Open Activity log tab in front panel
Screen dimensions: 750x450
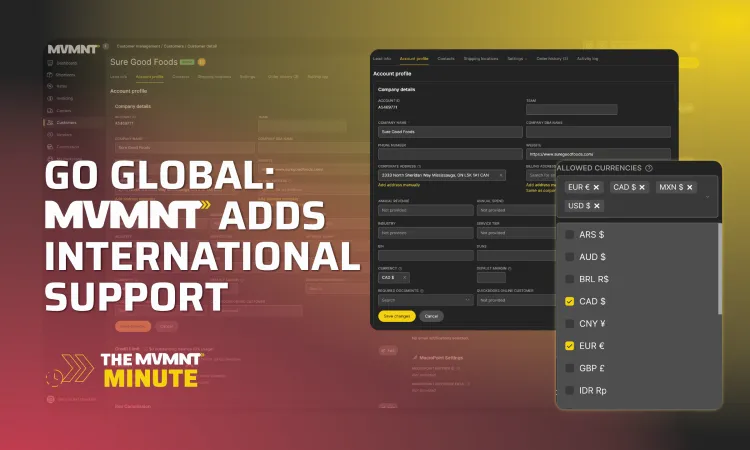pyautogui.click(x=587, y=59)
